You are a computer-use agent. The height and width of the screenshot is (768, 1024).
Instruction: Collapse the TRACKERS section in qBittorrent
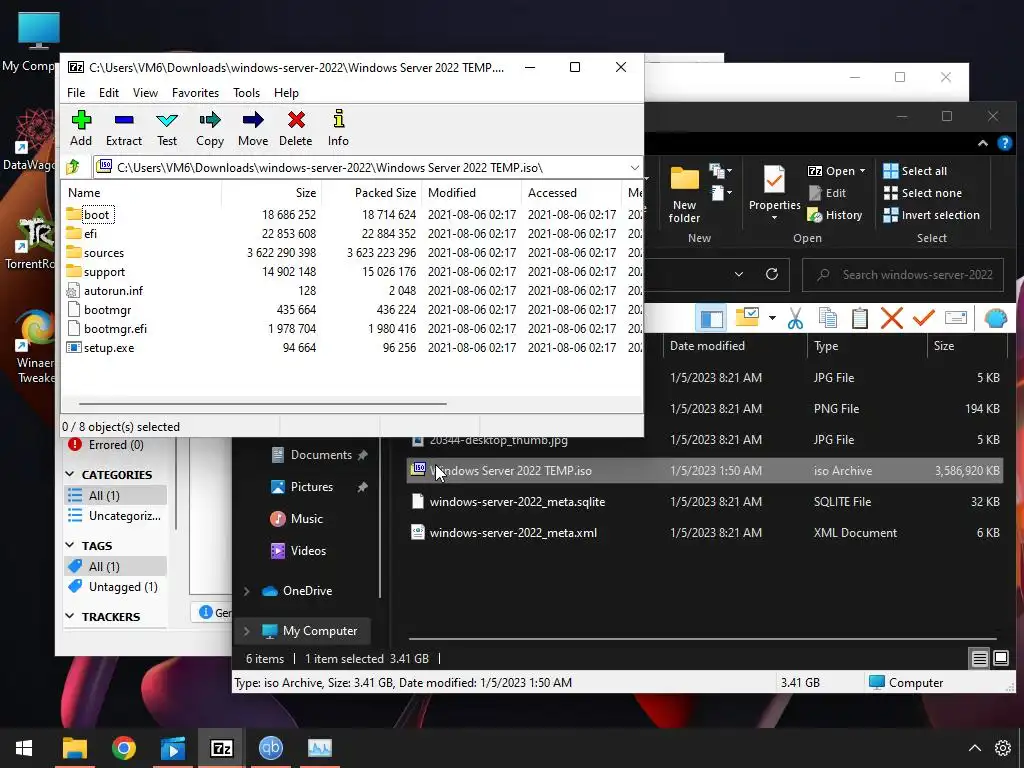(x=71, y=616)
